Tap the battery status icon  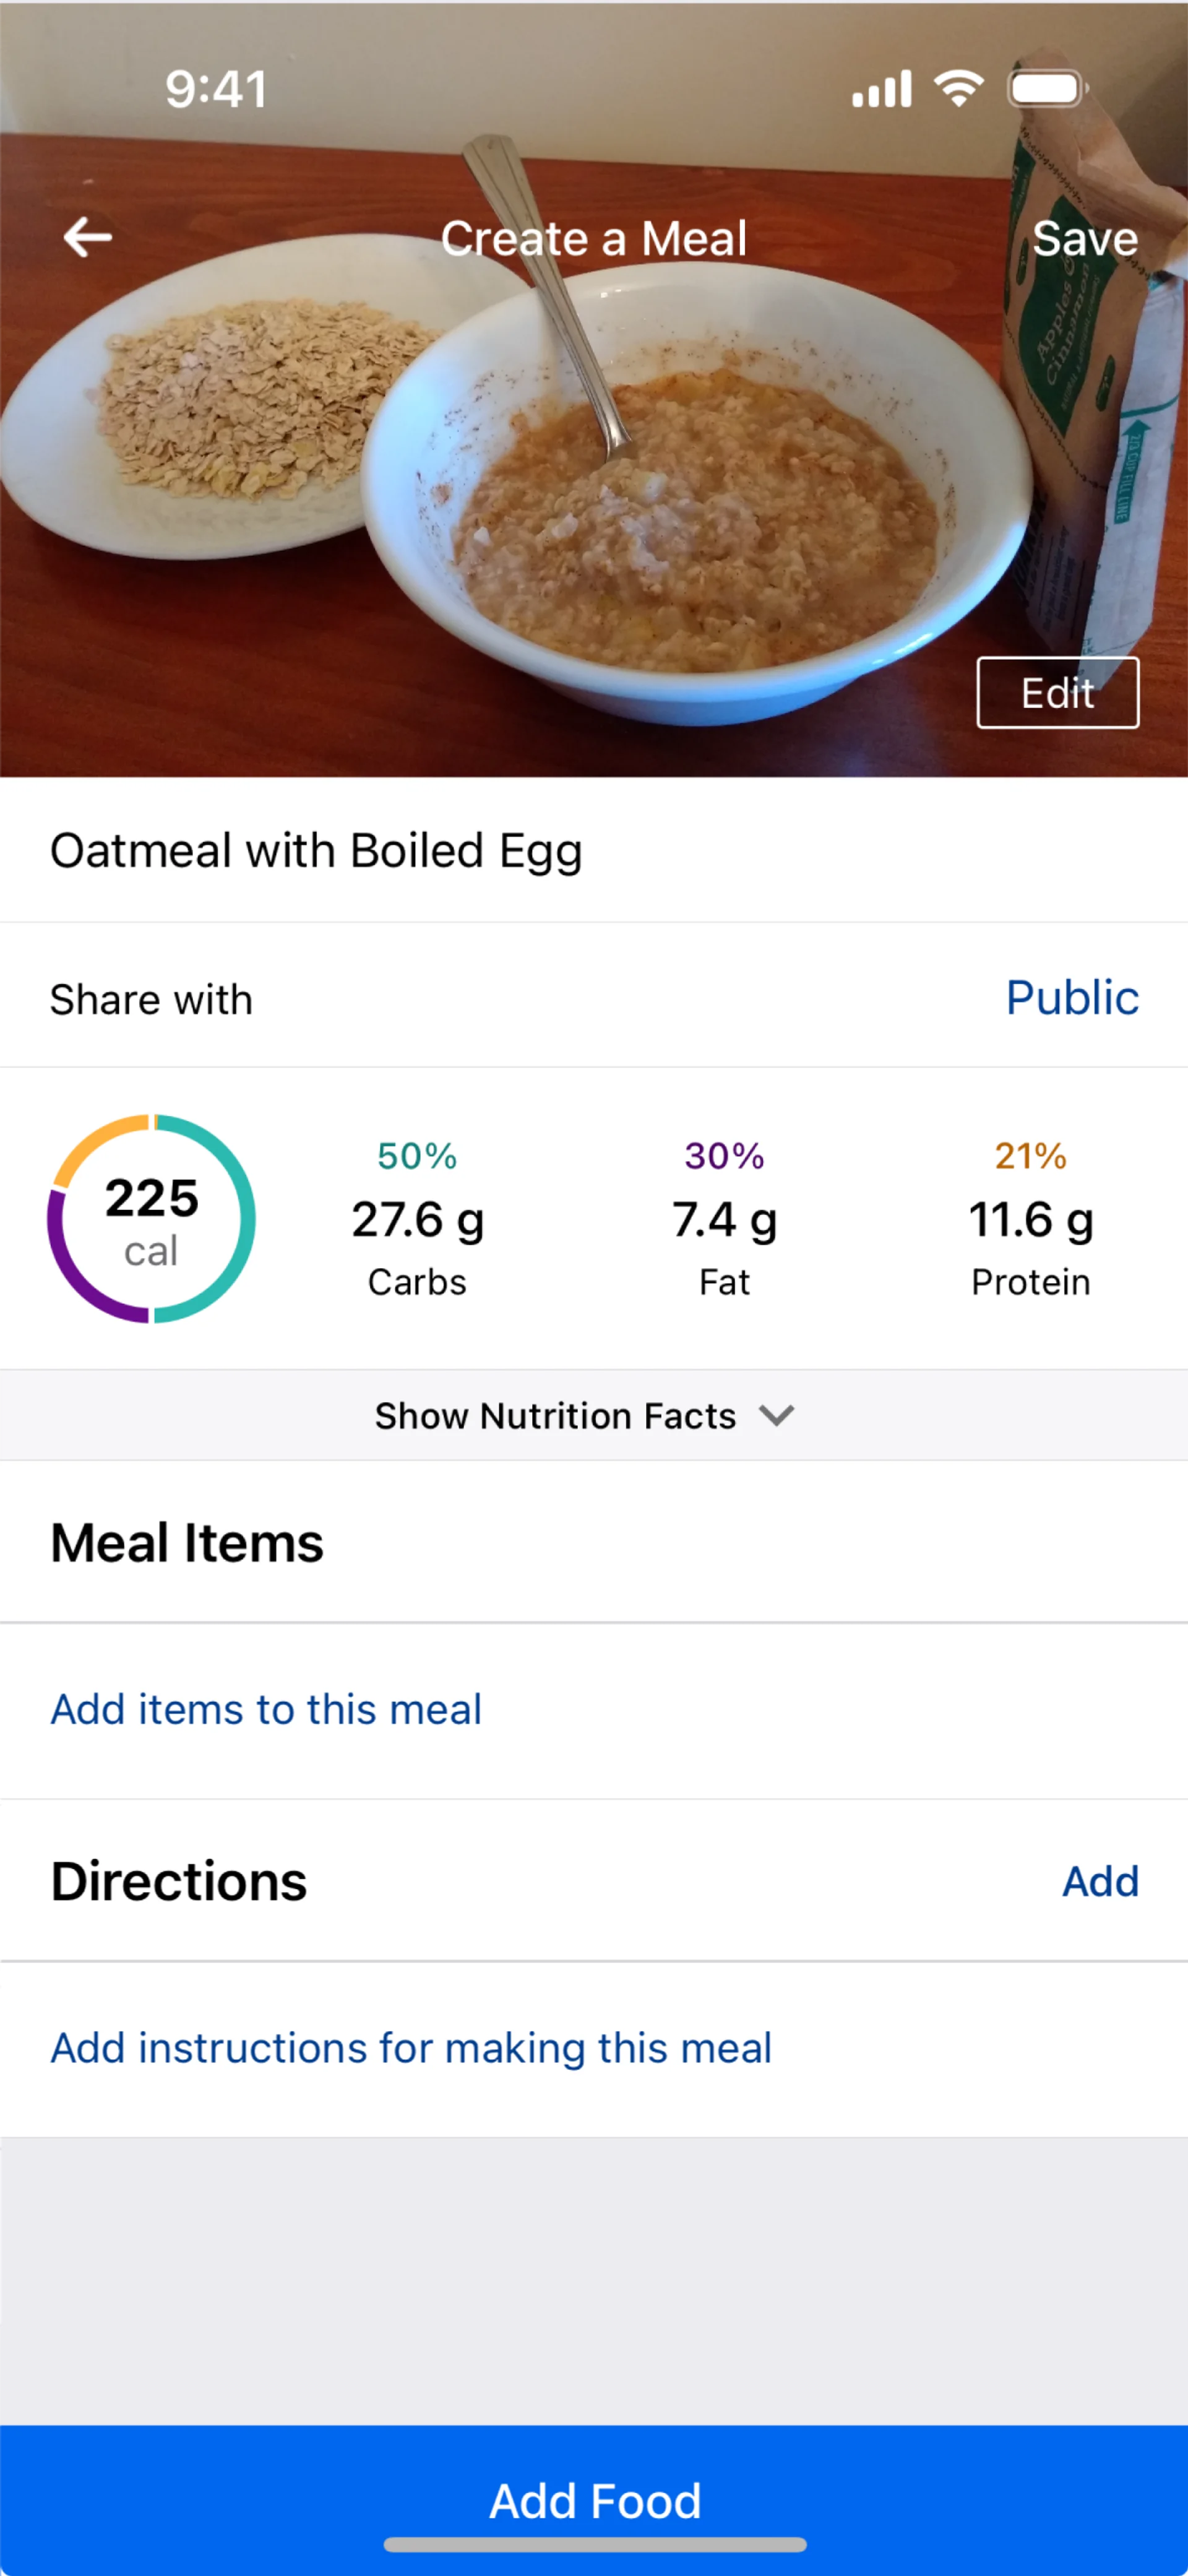(1047, 89)
